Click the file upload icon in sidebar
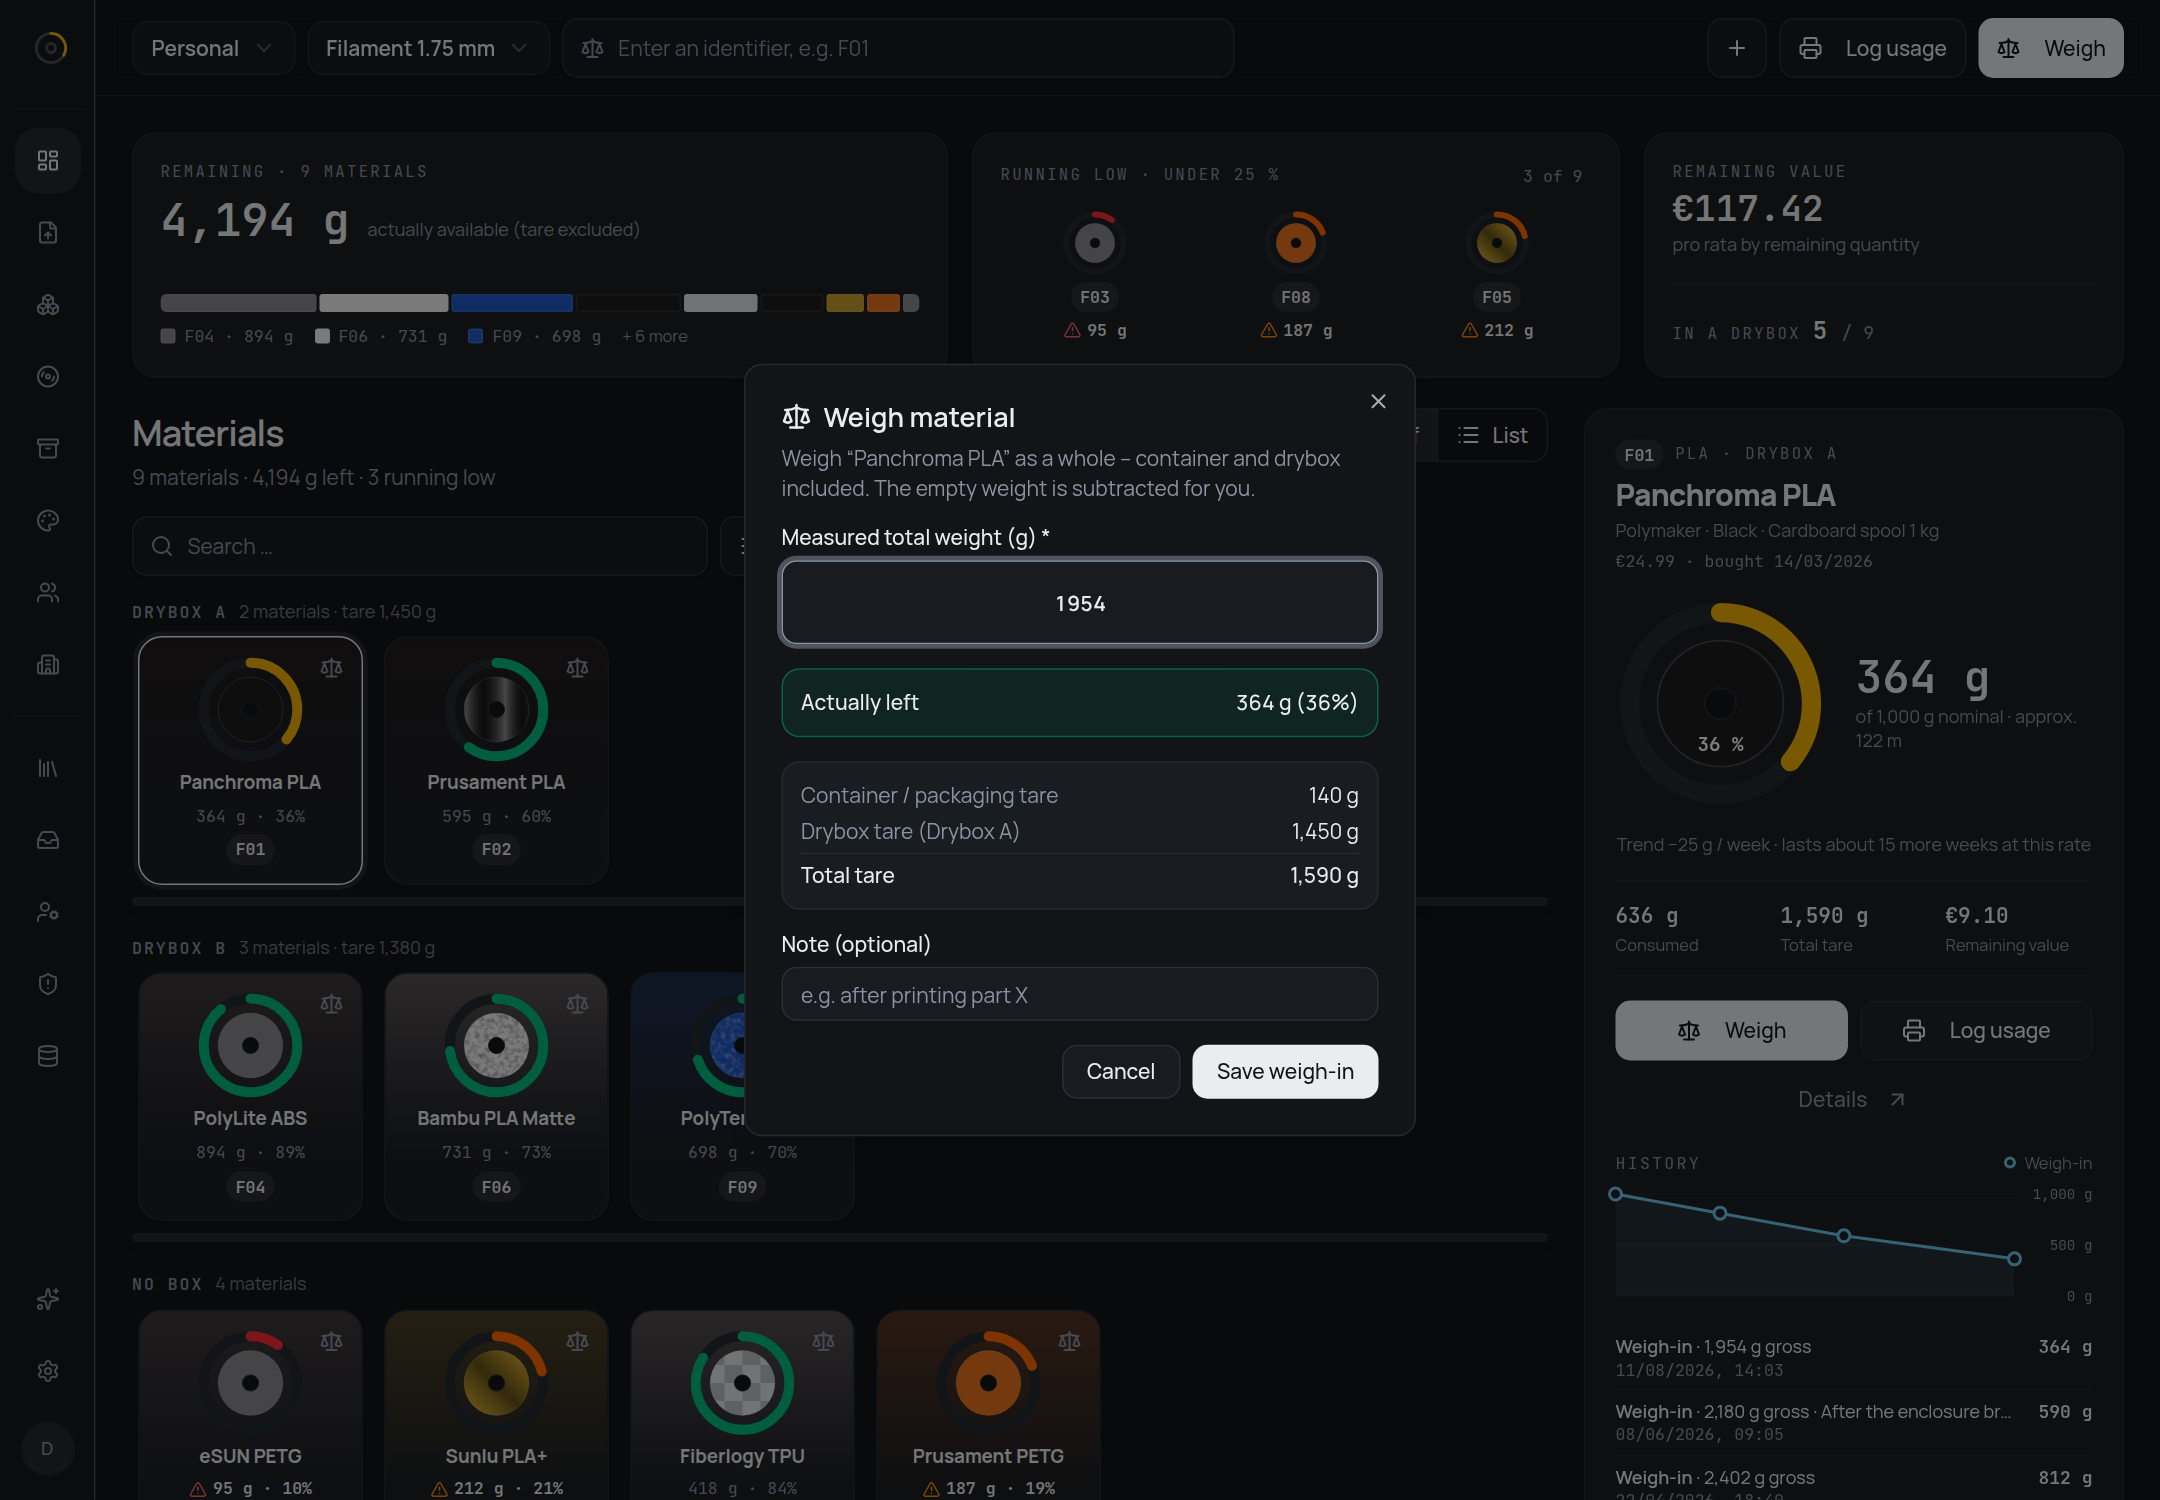 48,232
